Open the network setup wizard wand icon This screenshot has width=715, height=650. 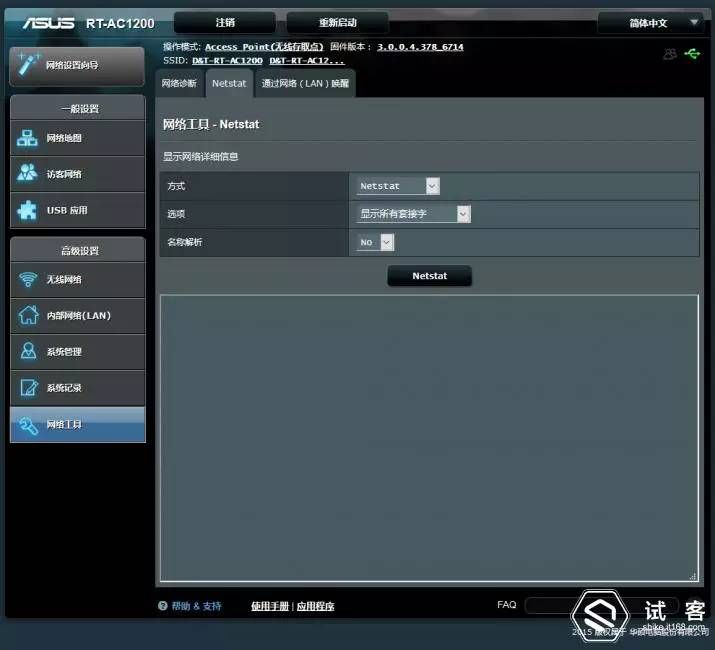(x=28, y=63)
